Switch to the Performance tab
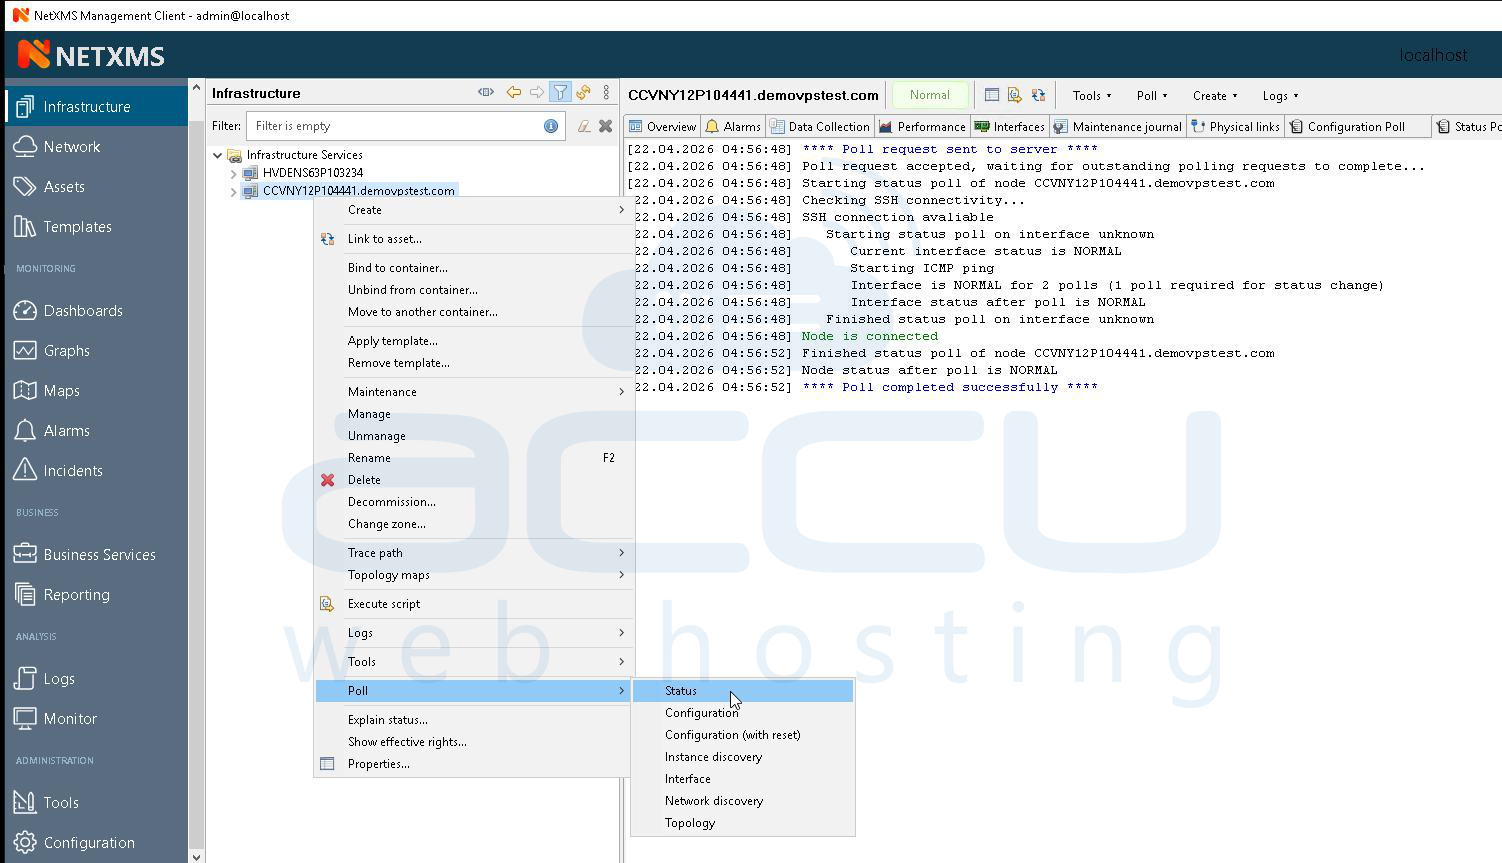The width and height of the screenshot is (1502, 863). coord(922,126)
